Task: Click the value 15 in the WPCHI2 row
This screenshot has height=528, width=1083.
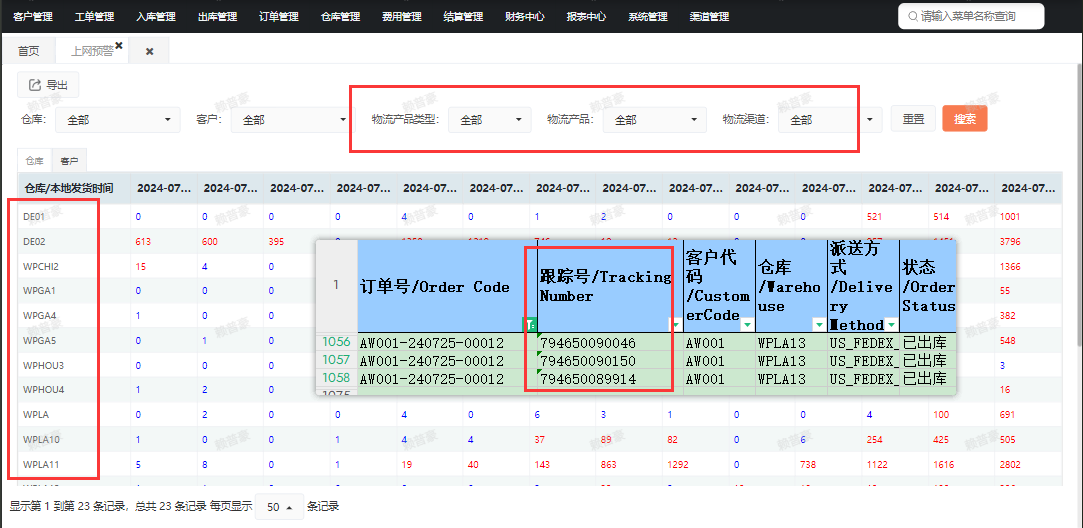Action: tap(140, 267)
